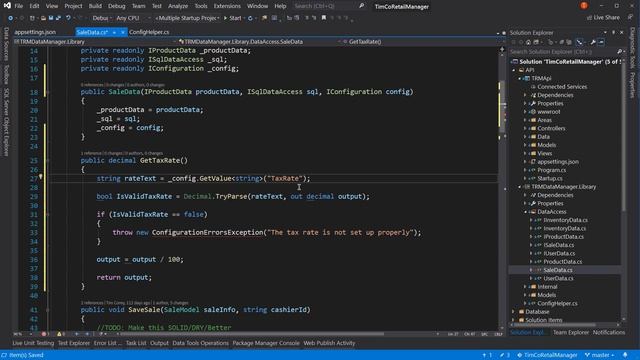The height and width of the screenshot is (360, 640).
Task: Click TimCoRetailManager repo in status bar
Action: tap(547, 355)
